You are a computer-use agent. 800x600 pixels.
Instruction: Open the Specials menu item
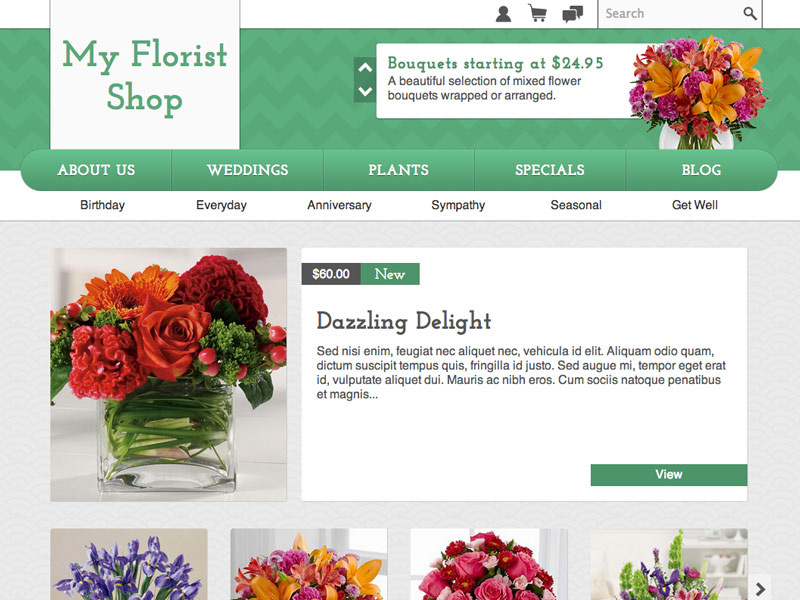(549, 170)
